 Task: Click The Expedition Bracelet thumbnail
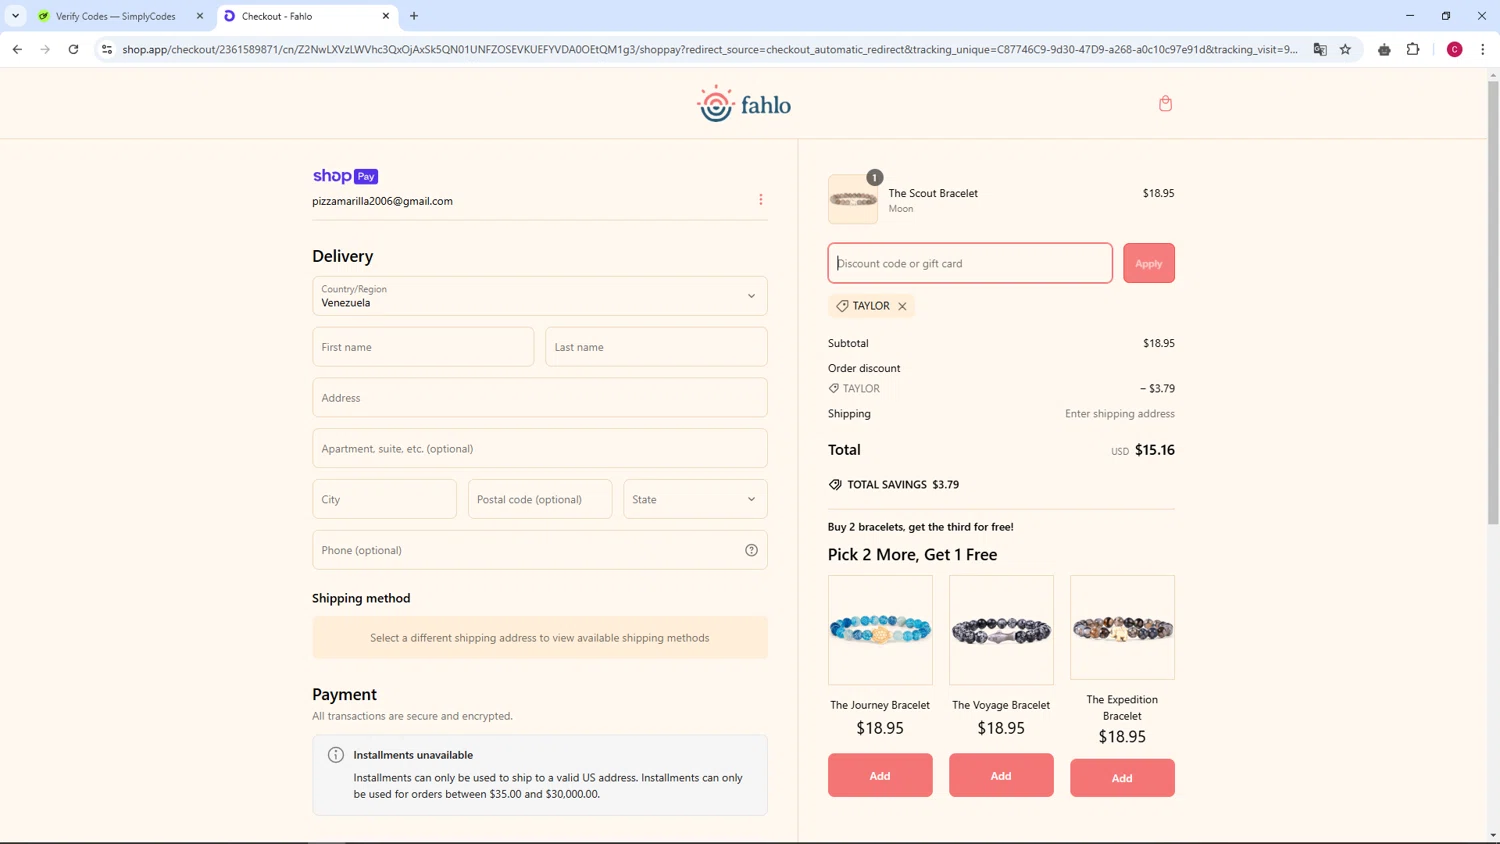coord(1122,628)
